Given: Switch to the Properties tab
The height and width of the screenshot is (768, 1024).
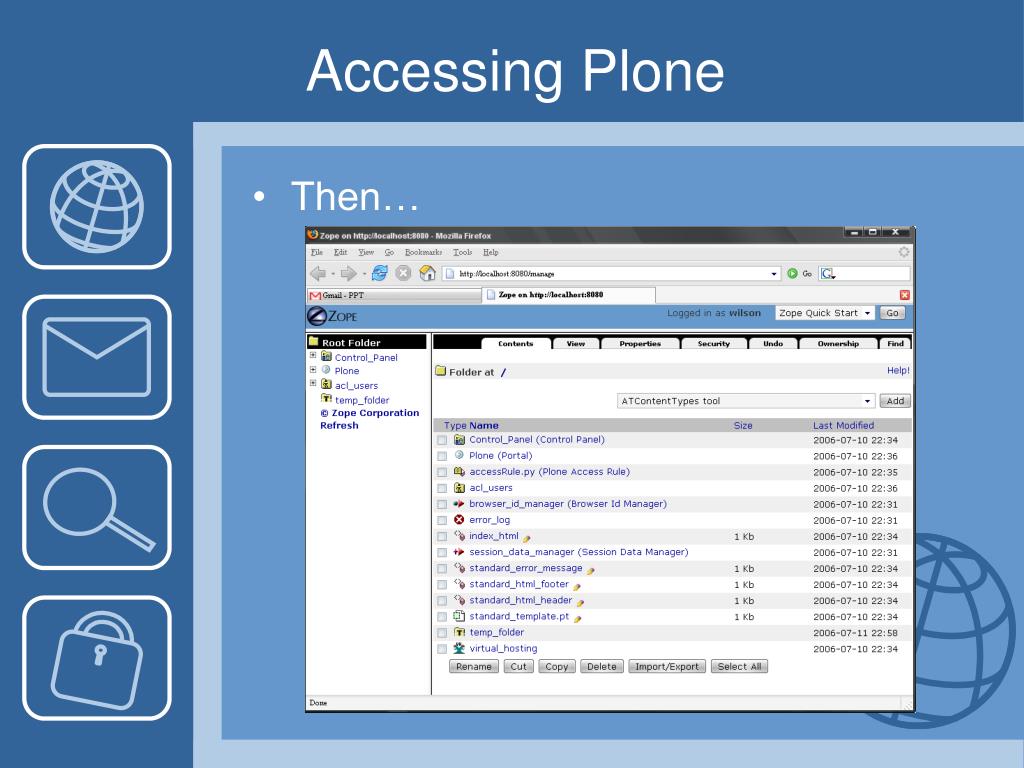Looking at the screenshot, I should (x=640, y=344).
